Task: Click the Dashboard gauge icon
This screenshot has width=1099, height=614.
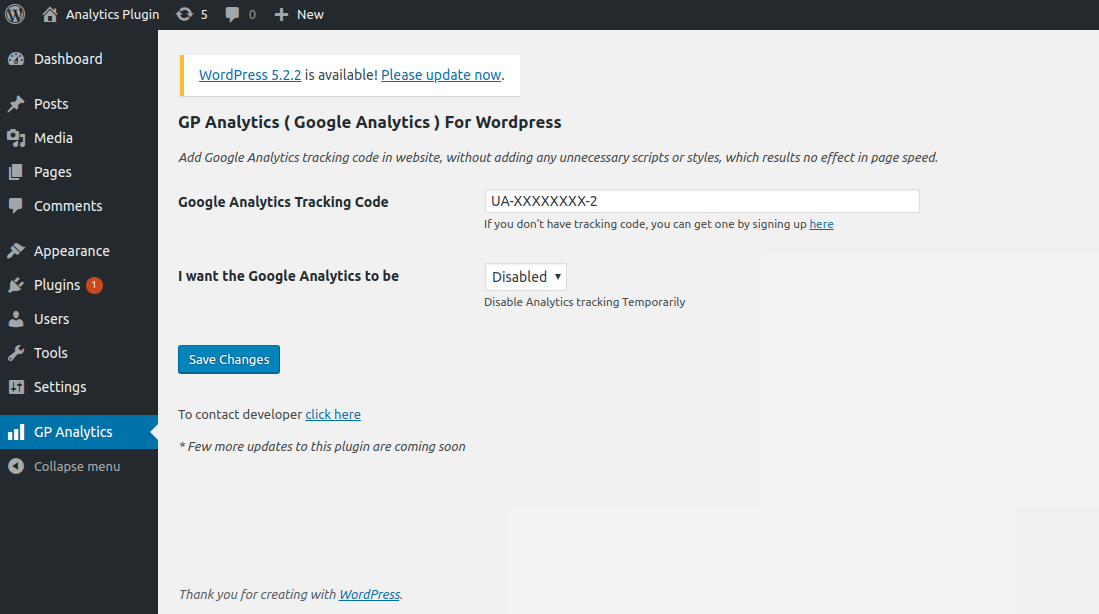Action: 16,59
